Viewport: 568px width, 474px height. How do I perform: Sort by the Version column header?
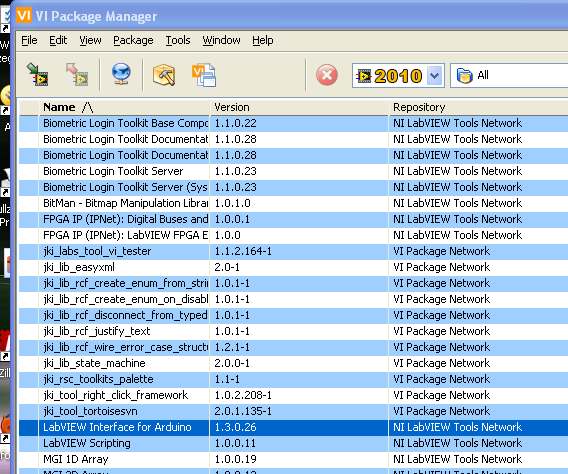click(299, 107)
